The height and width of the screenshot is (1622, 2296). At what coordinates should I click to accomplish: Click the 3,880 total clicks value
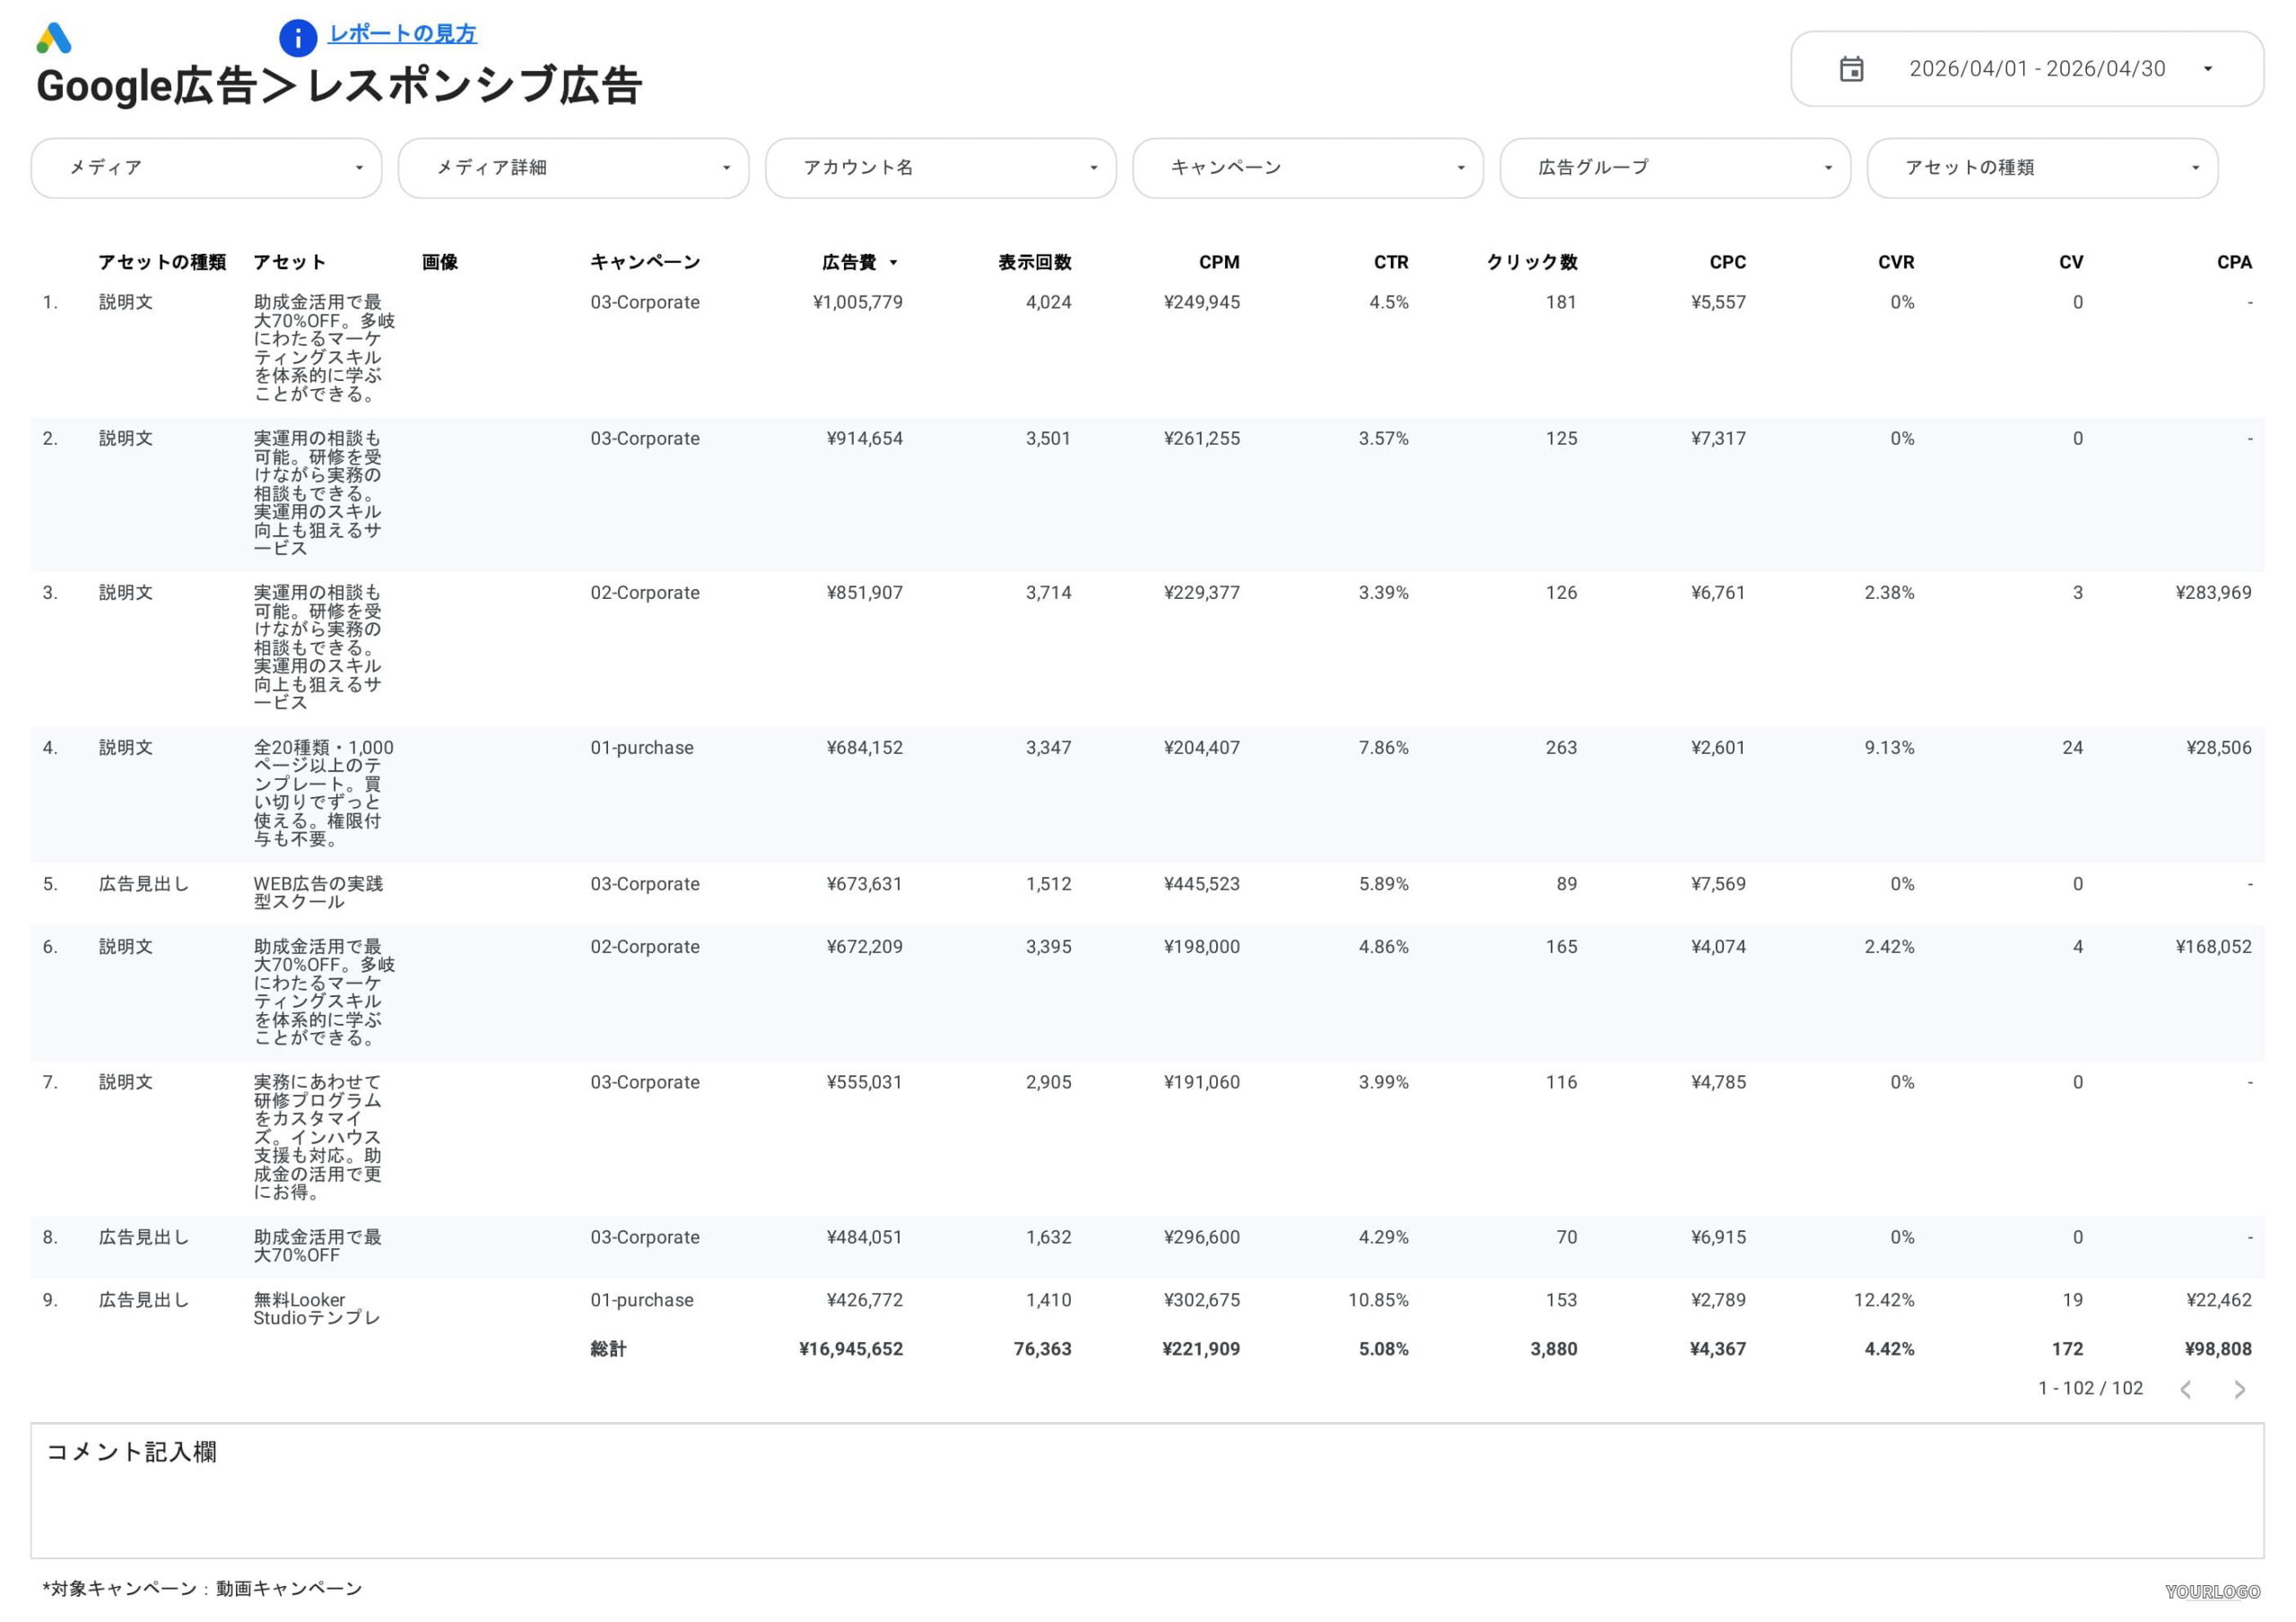coord(1553,1349)
